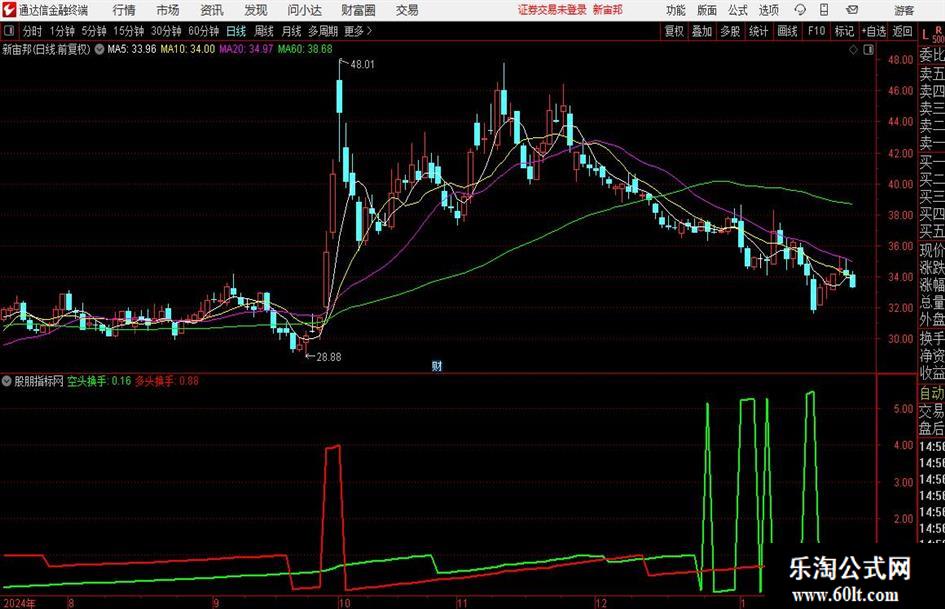Open the 发现 menu
Viewport: 945px width, 609px height.
[256, 10]
